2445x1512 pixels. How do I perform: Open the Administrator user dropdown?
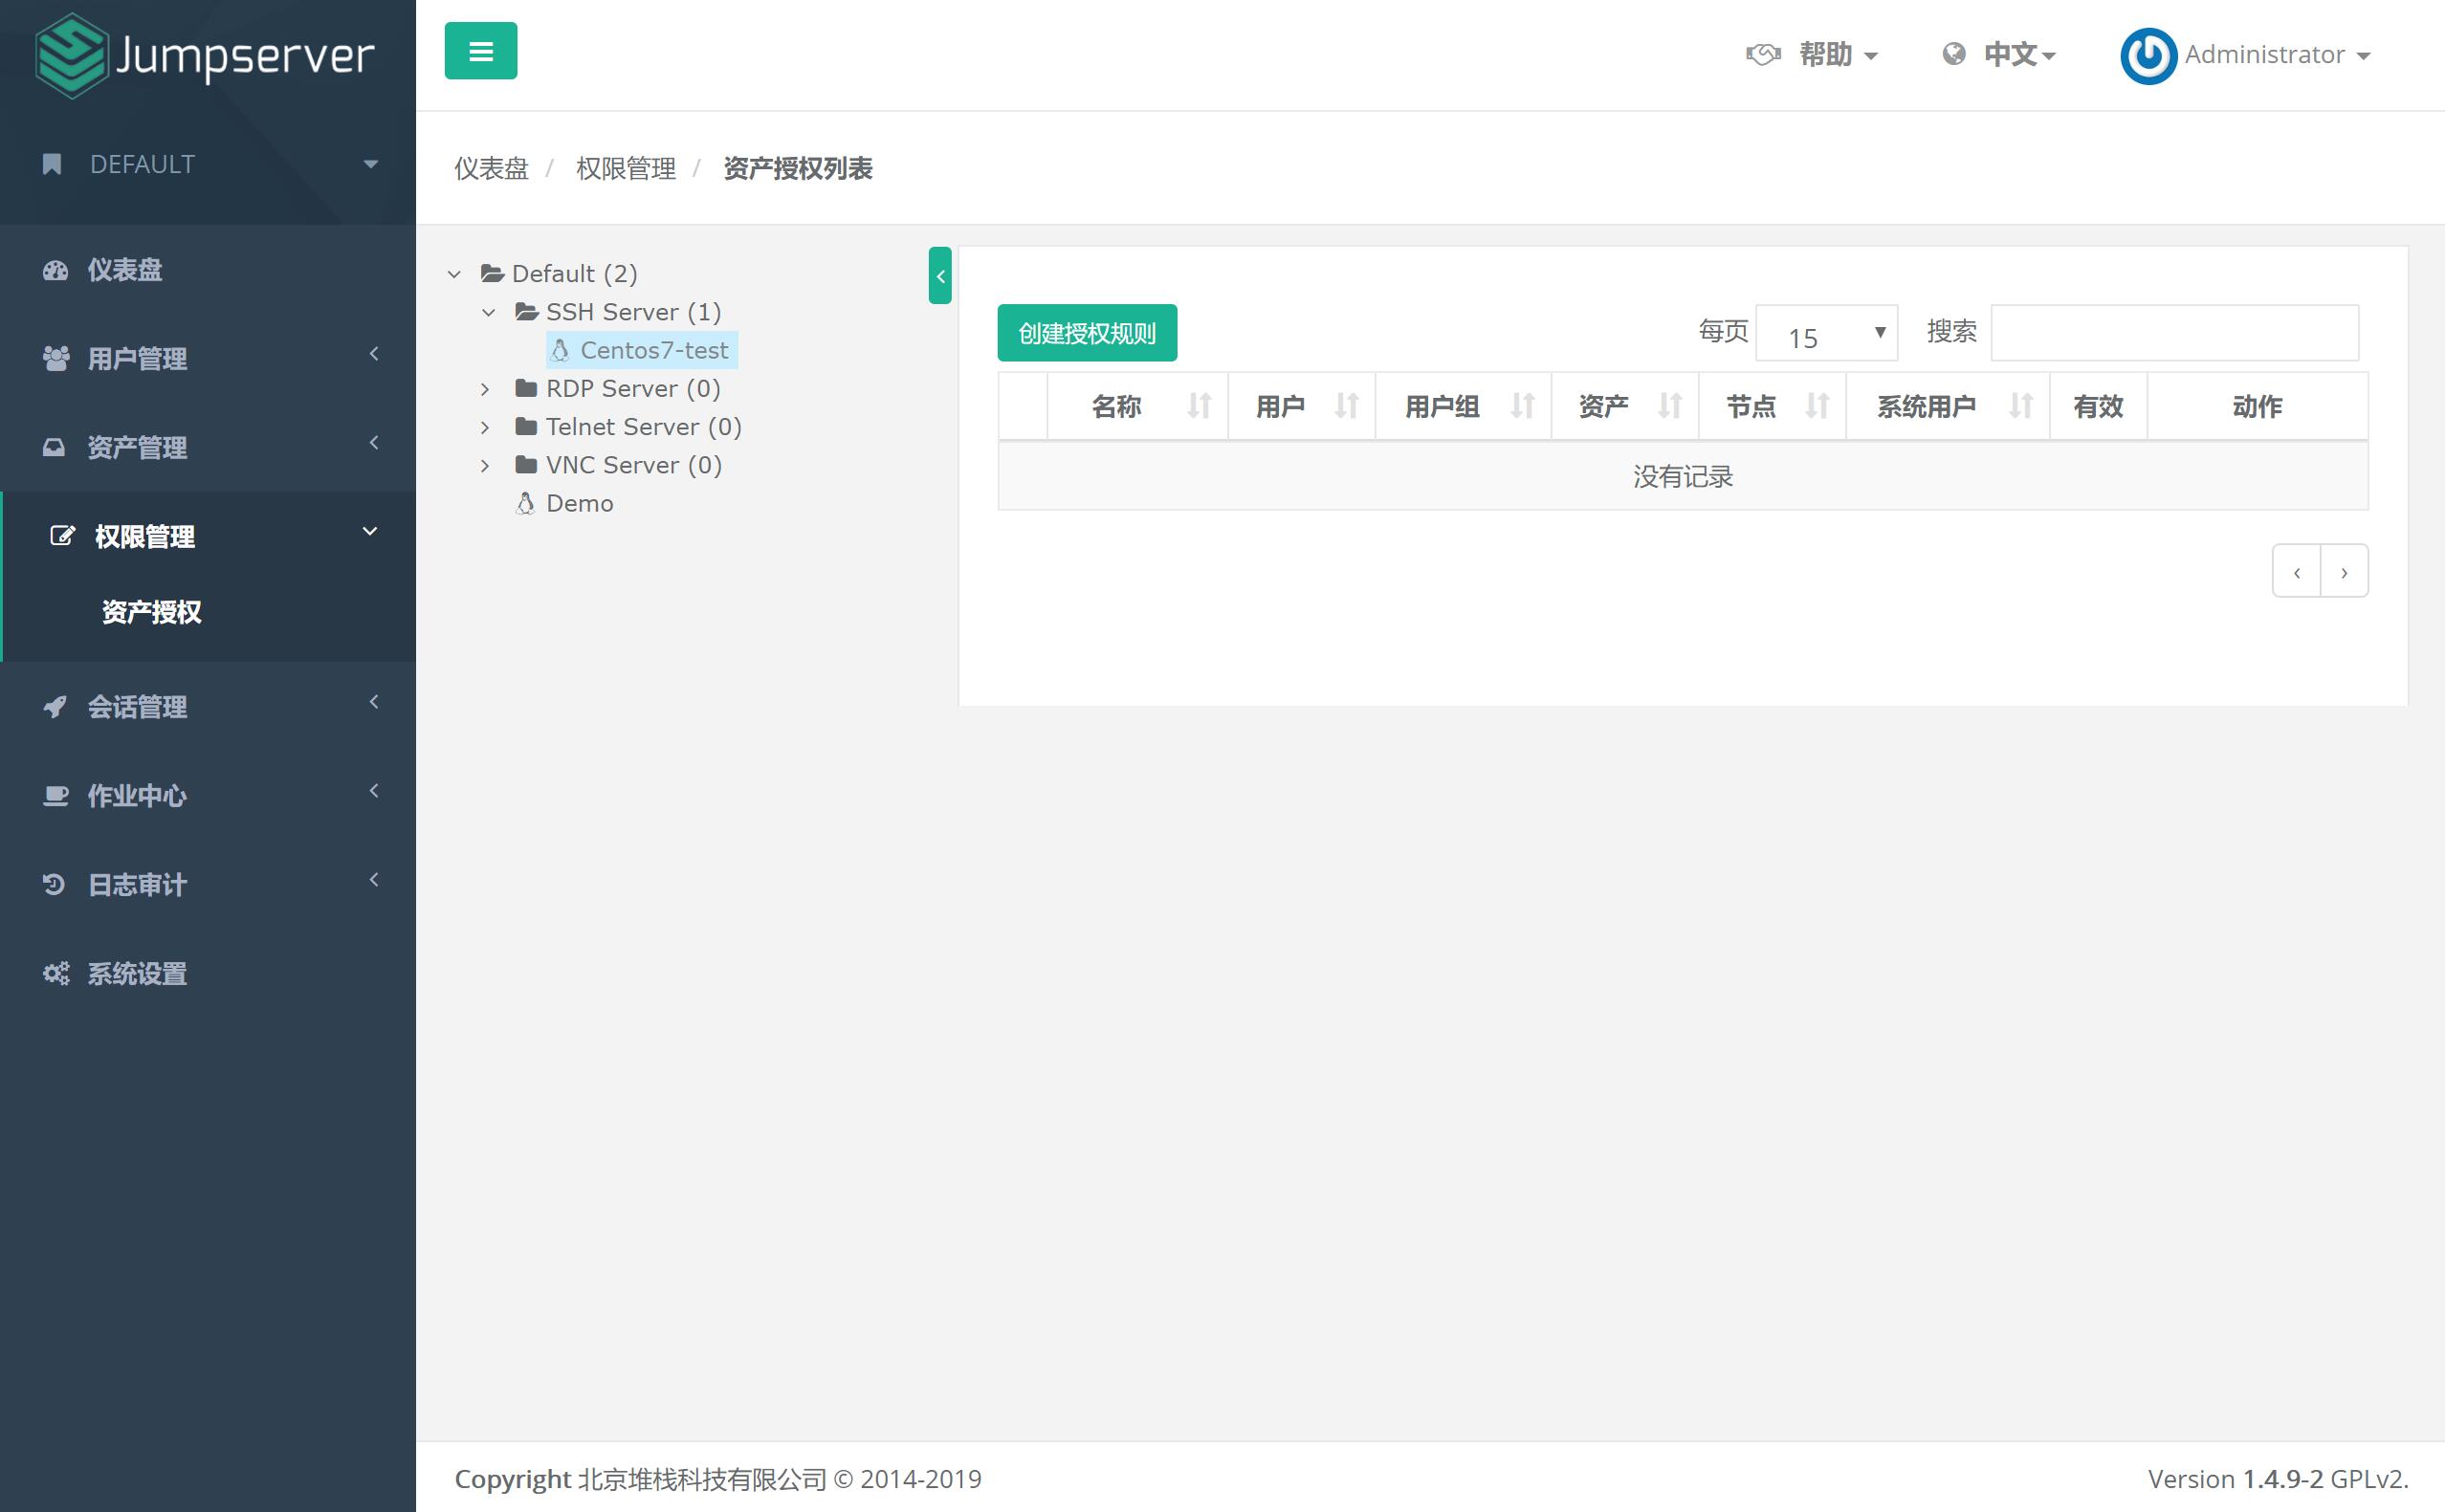[x=2277, y=55]
